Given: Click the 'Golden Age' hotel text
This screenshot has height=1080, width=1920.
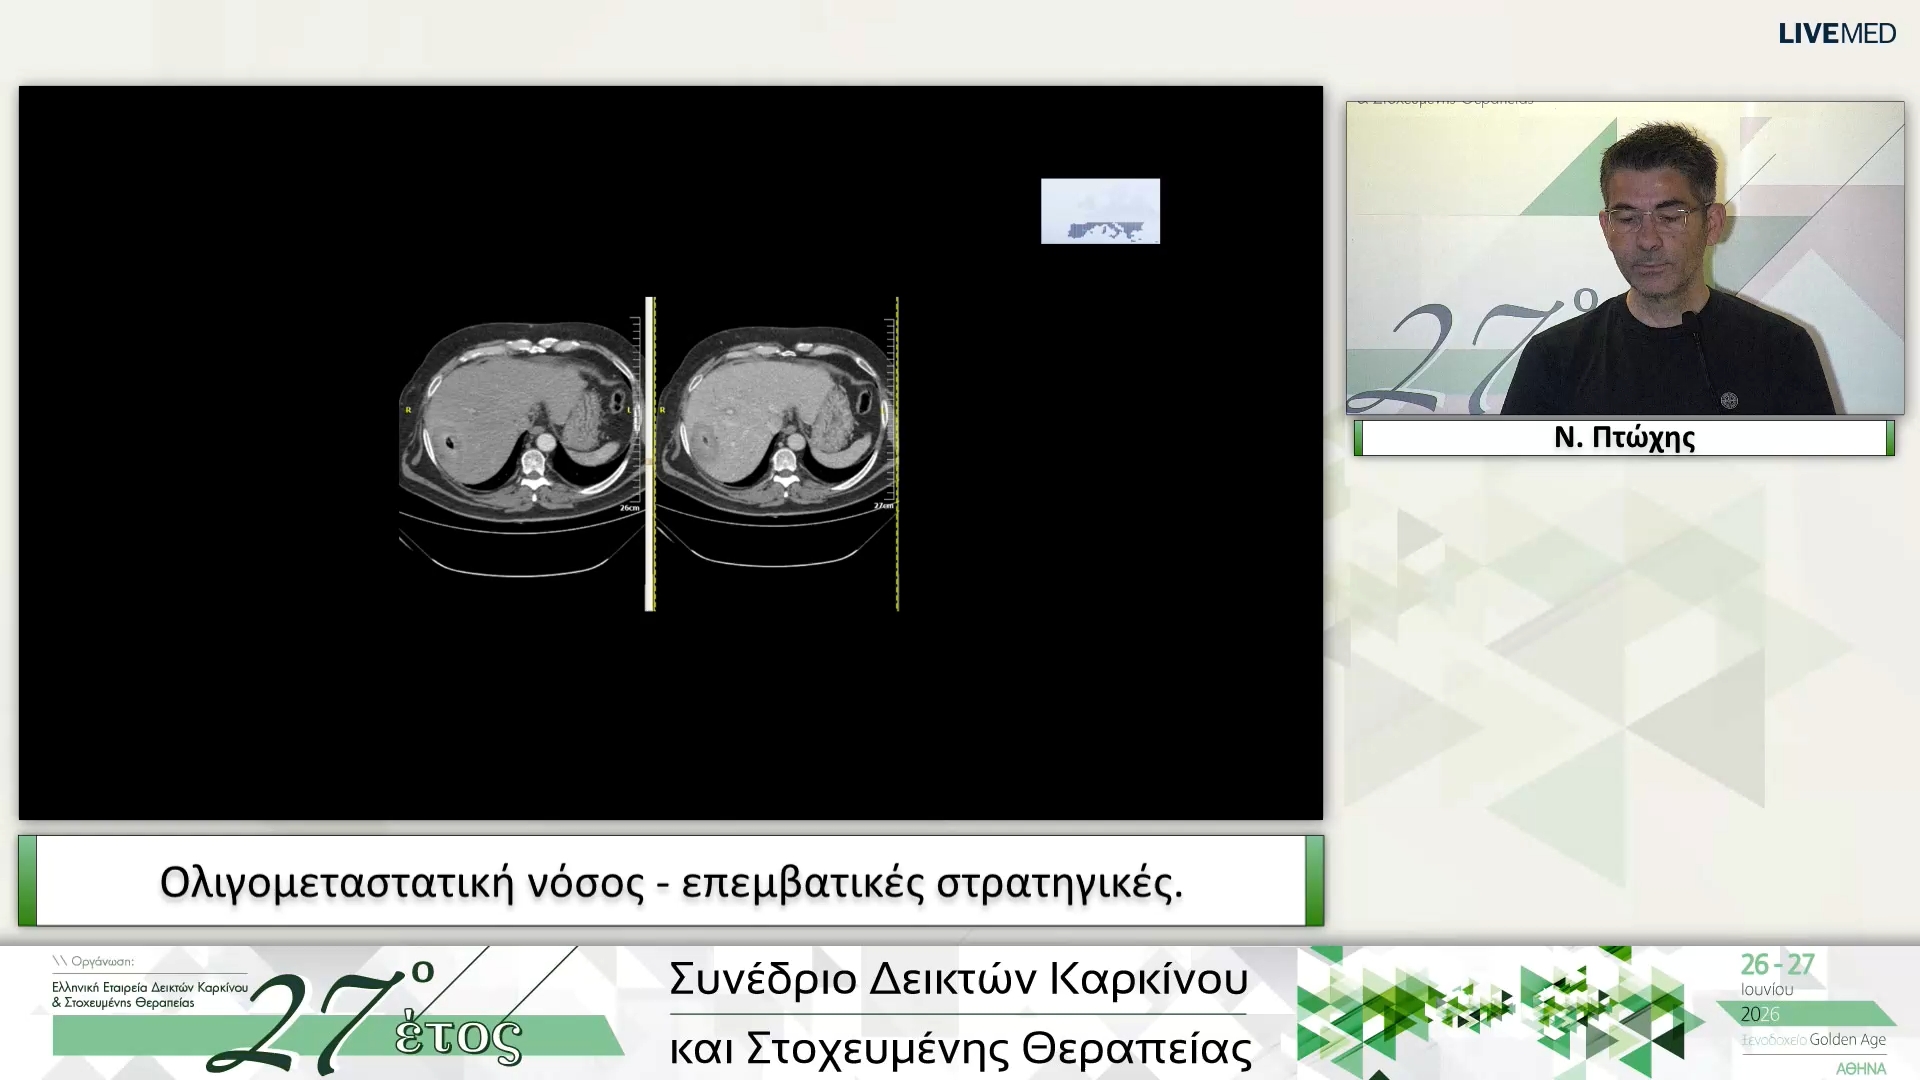Looking at the screenshot, I should point(1847,1040).
